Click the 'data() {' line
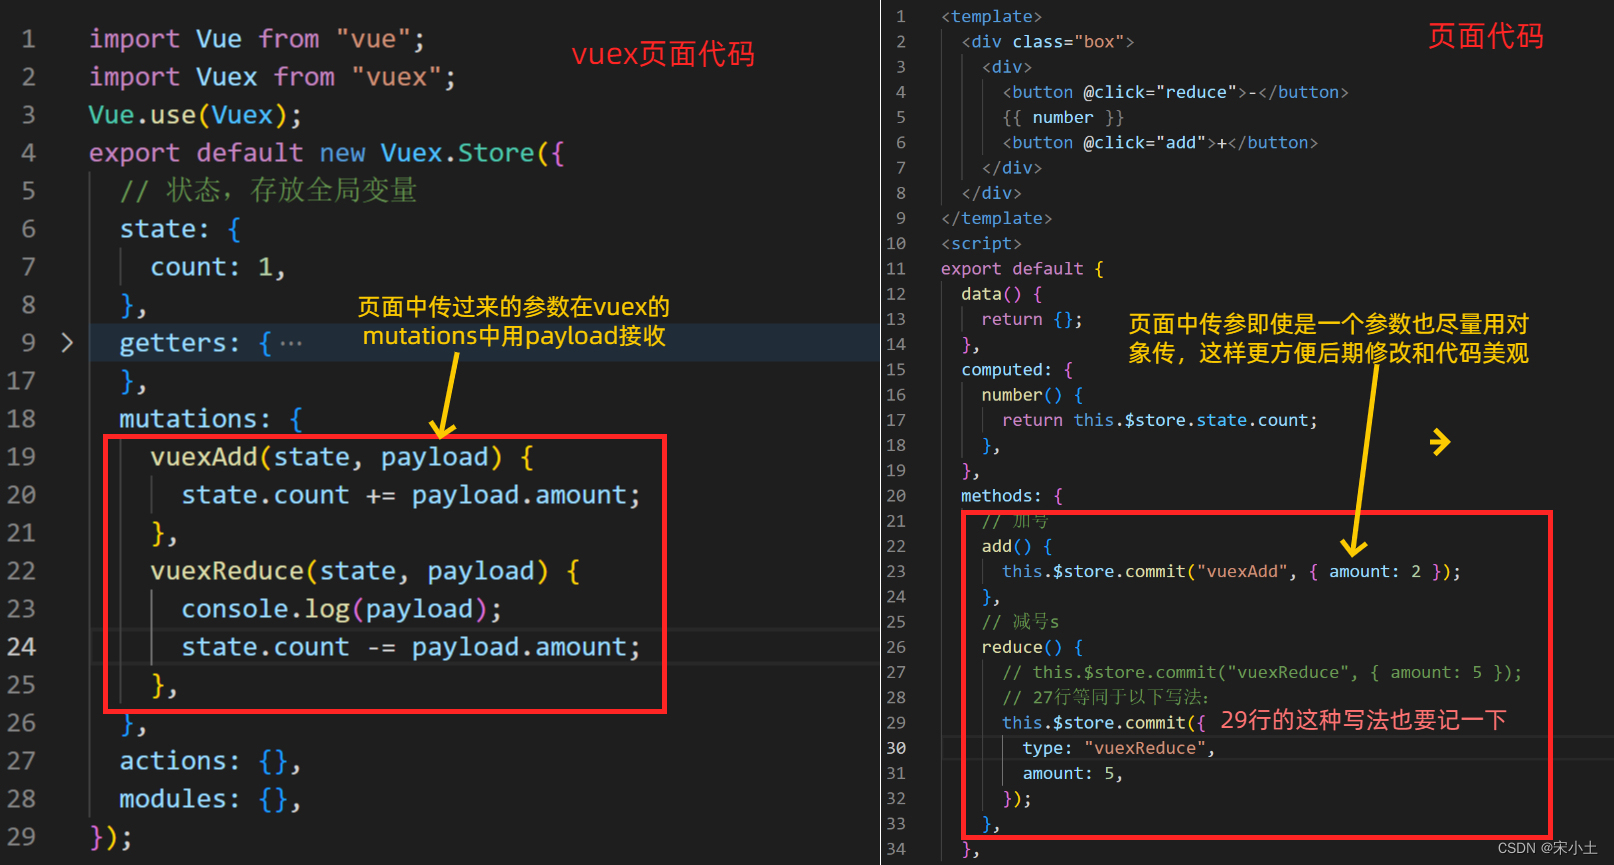 1002,294
